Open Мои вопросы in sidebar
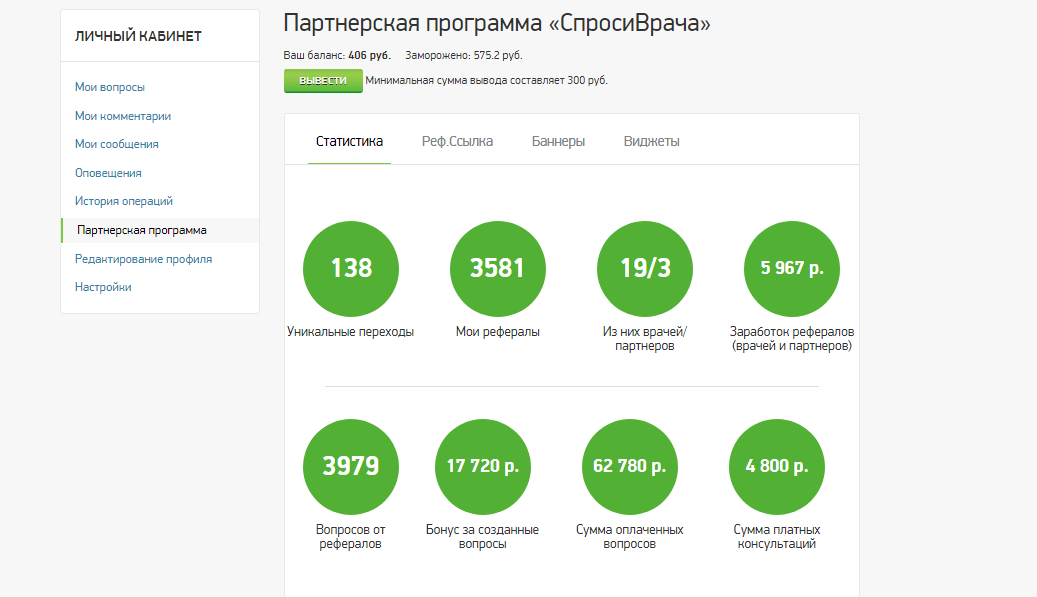 (110, 87)
